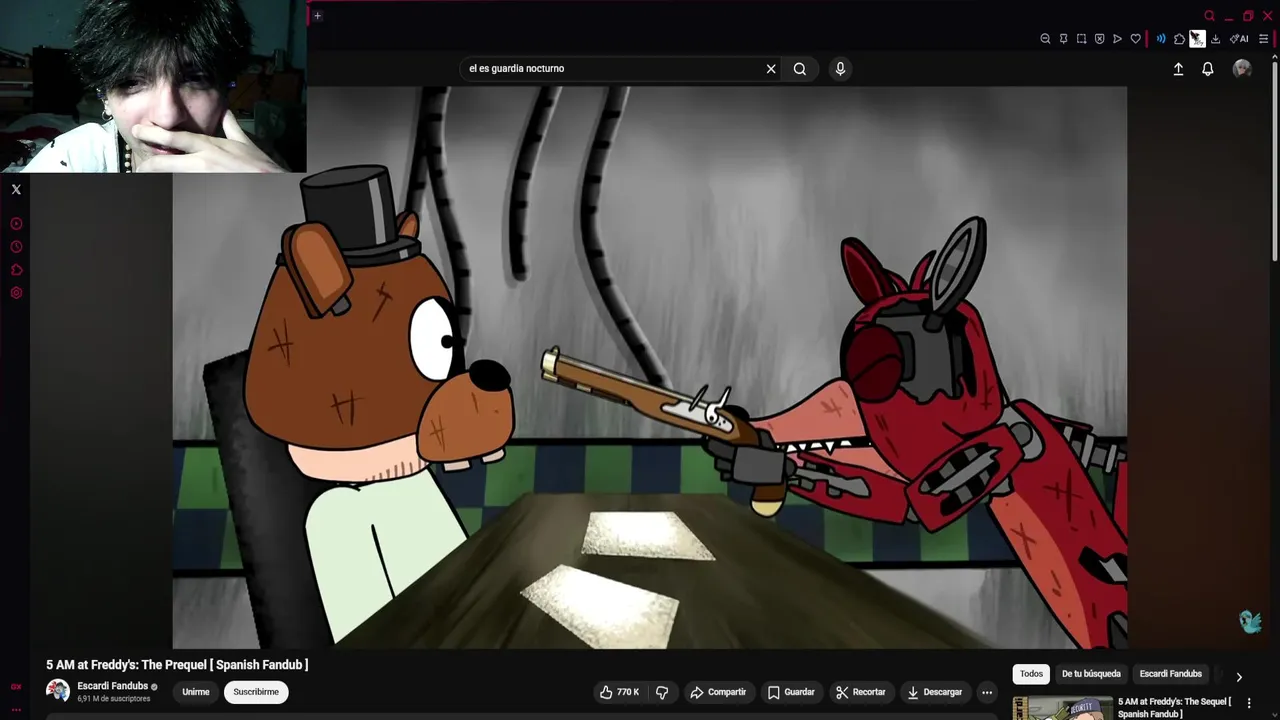Click the white bird extension icon
The image size is (1280, 720).
click(x=1197, y=39)
